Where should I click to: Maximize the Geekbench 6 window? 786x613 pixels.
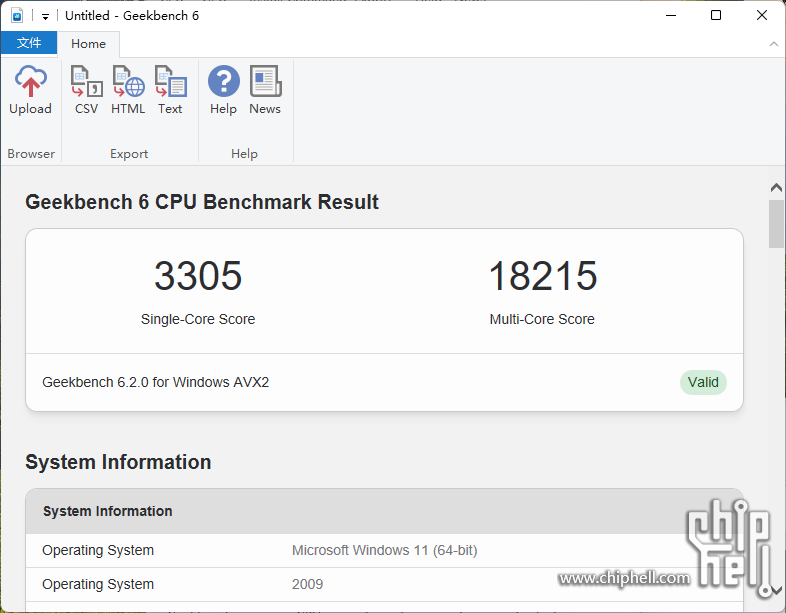point(716,16)
